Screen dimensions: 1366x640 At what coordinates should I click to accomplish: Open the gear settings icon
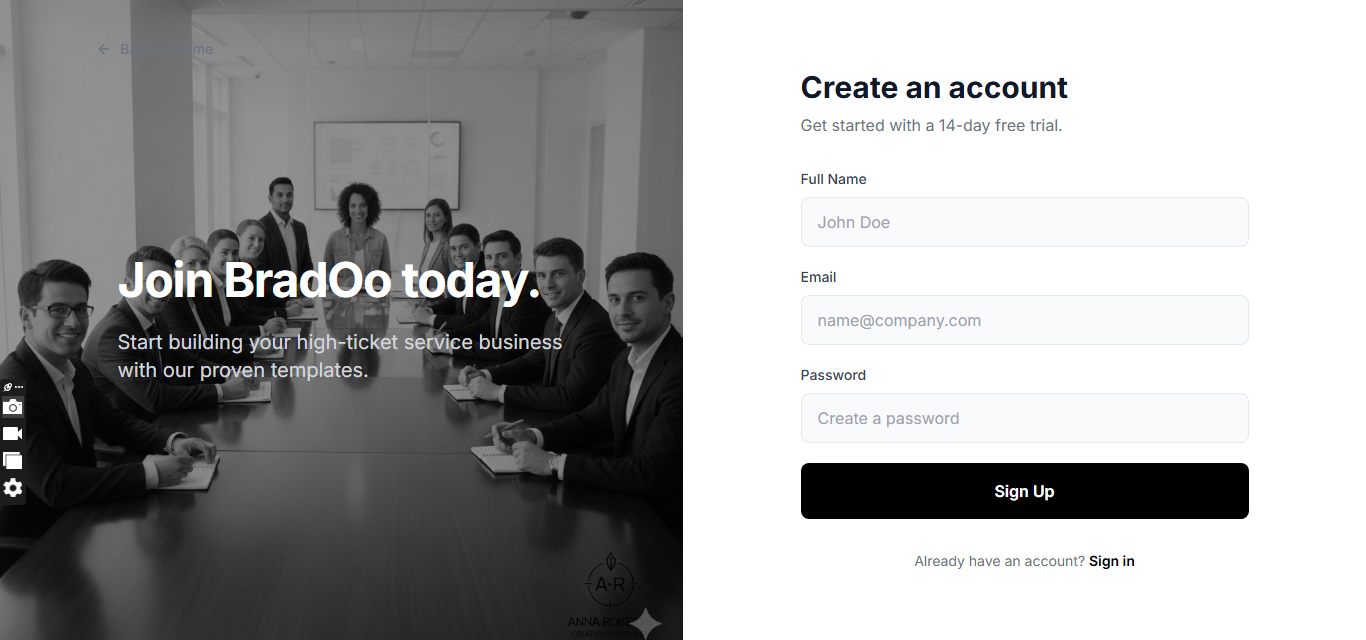point(12,488)
